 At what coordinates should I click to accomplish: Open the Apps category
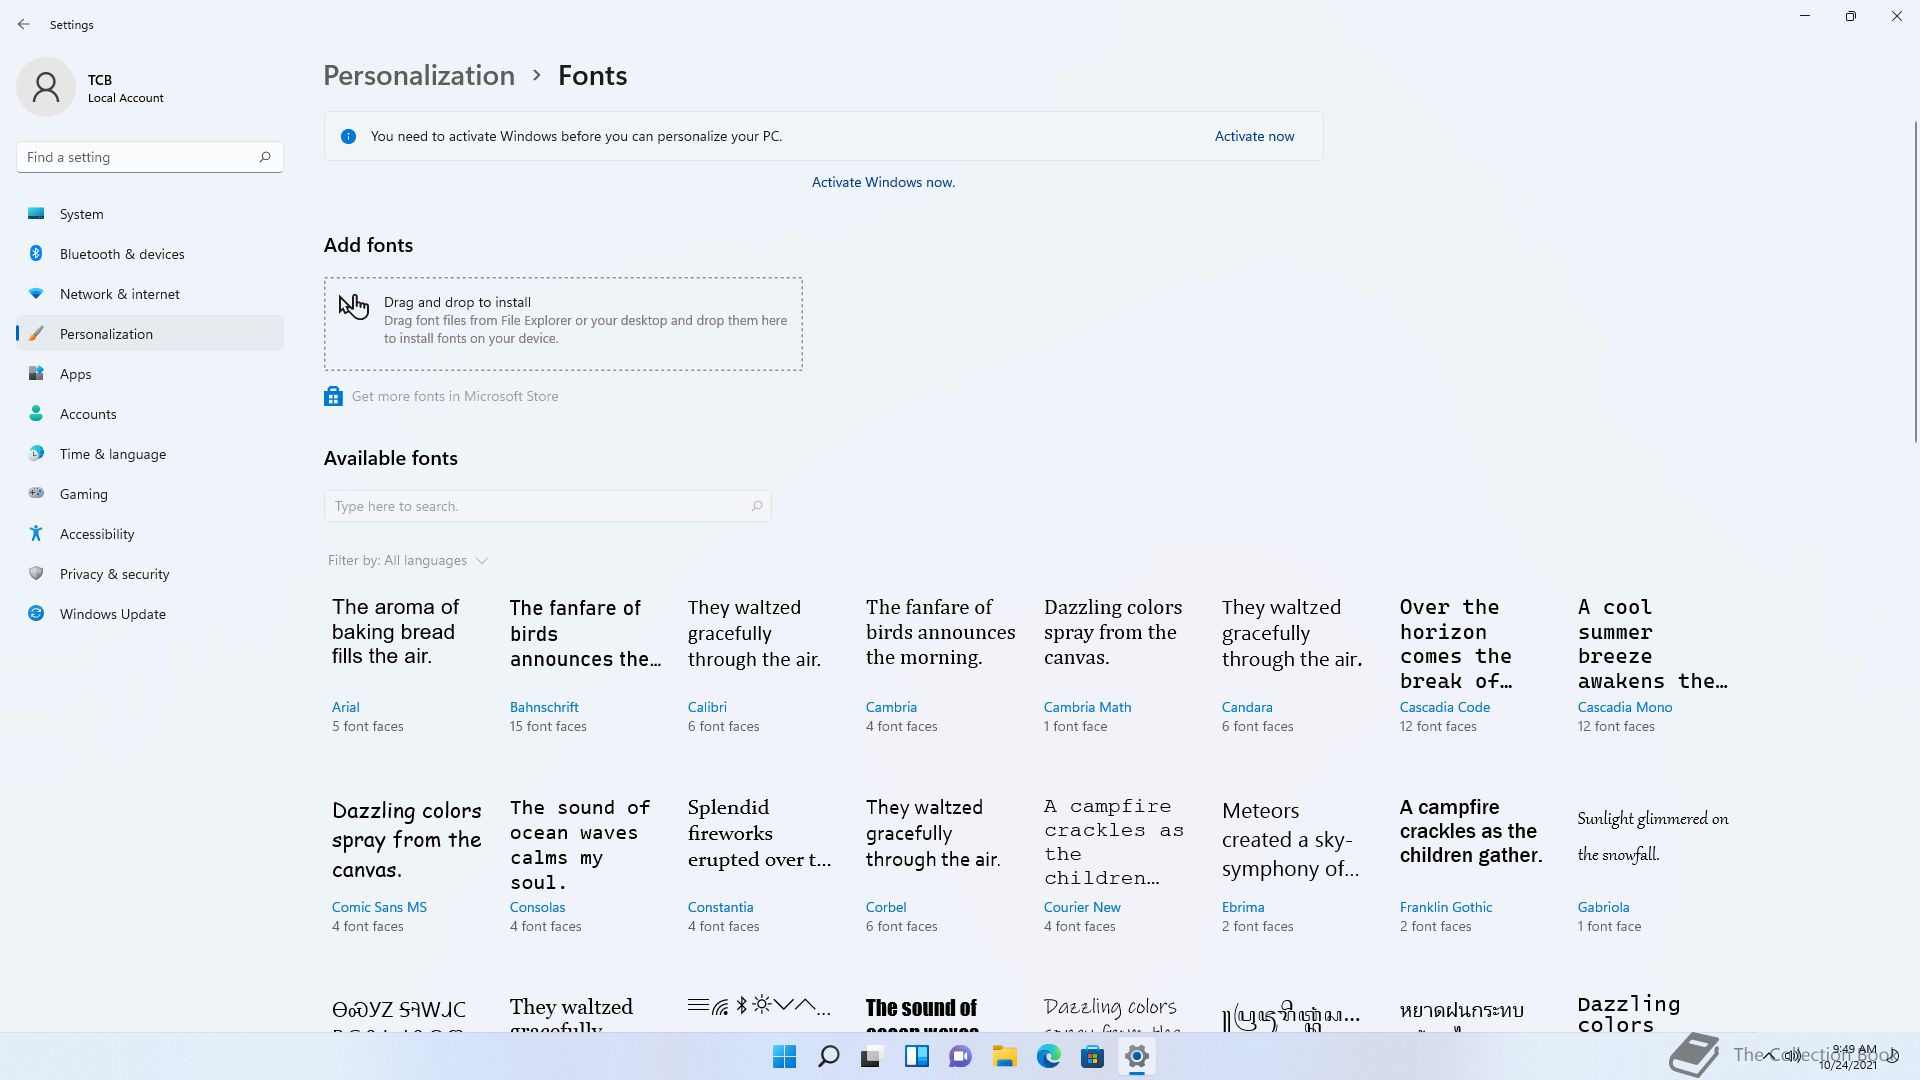coord(150,374)
